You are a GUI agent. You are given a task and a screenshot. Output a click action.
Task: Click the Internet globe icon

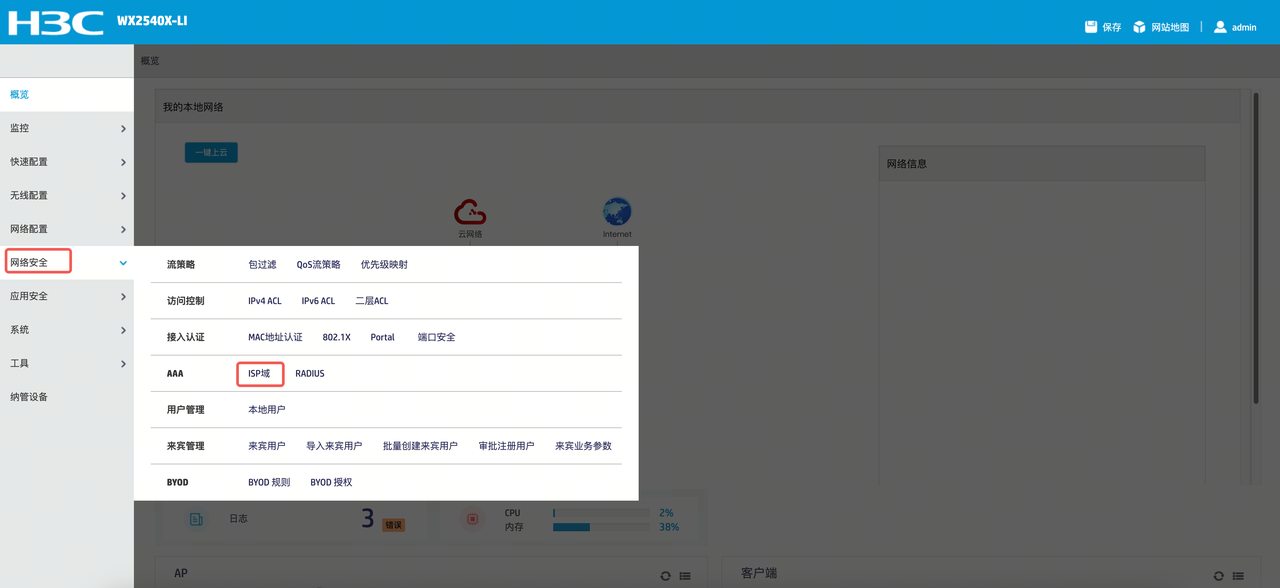[617, 212]
